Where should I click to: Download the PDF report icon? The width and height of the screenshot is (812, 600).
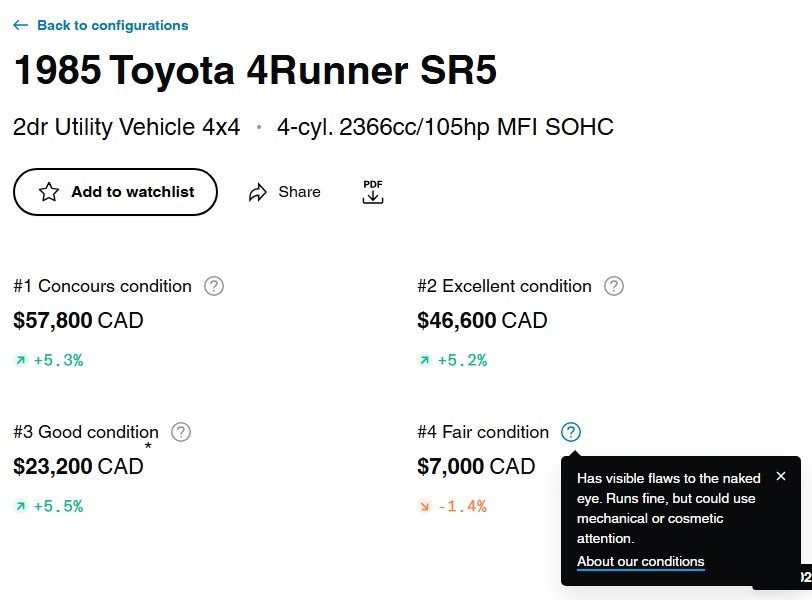coord(373,192)
